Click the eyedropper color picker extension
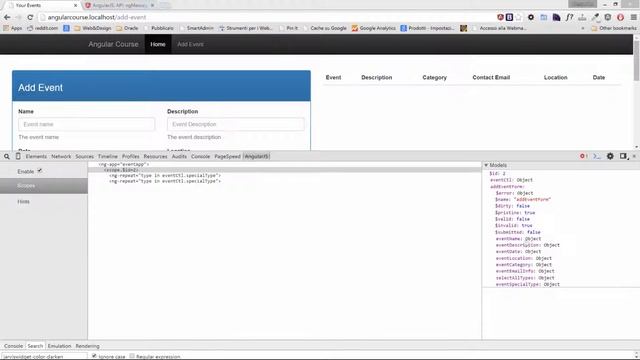The width and height of the screenshot is (640, 360). [x=596, y=17]
